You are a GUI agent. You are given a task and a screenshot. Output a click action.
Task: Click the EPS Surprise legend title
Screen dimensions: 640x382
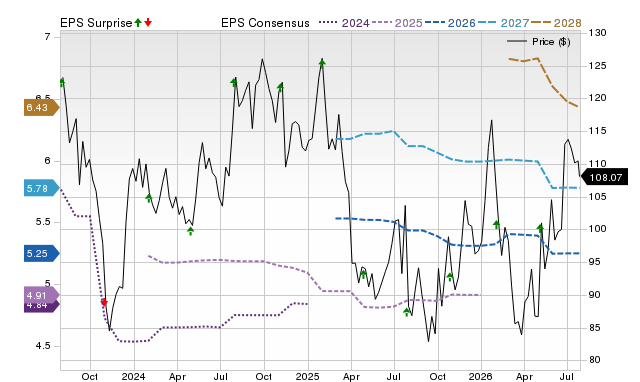coord(96,23)
